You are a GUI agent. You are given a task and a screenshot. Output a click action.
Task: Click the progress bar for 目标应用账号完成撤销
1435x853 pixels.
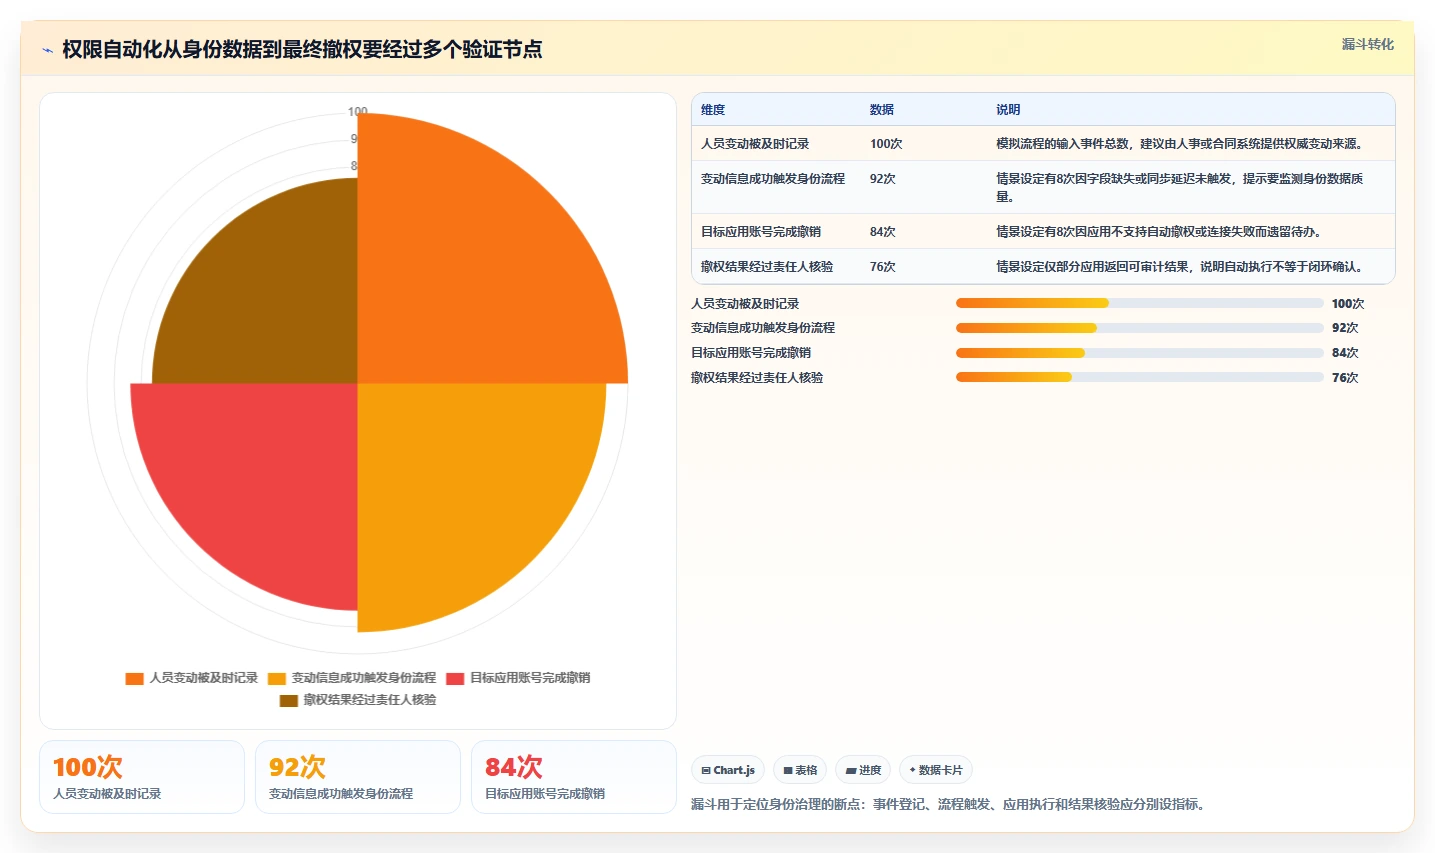(x=1140, y=353)
